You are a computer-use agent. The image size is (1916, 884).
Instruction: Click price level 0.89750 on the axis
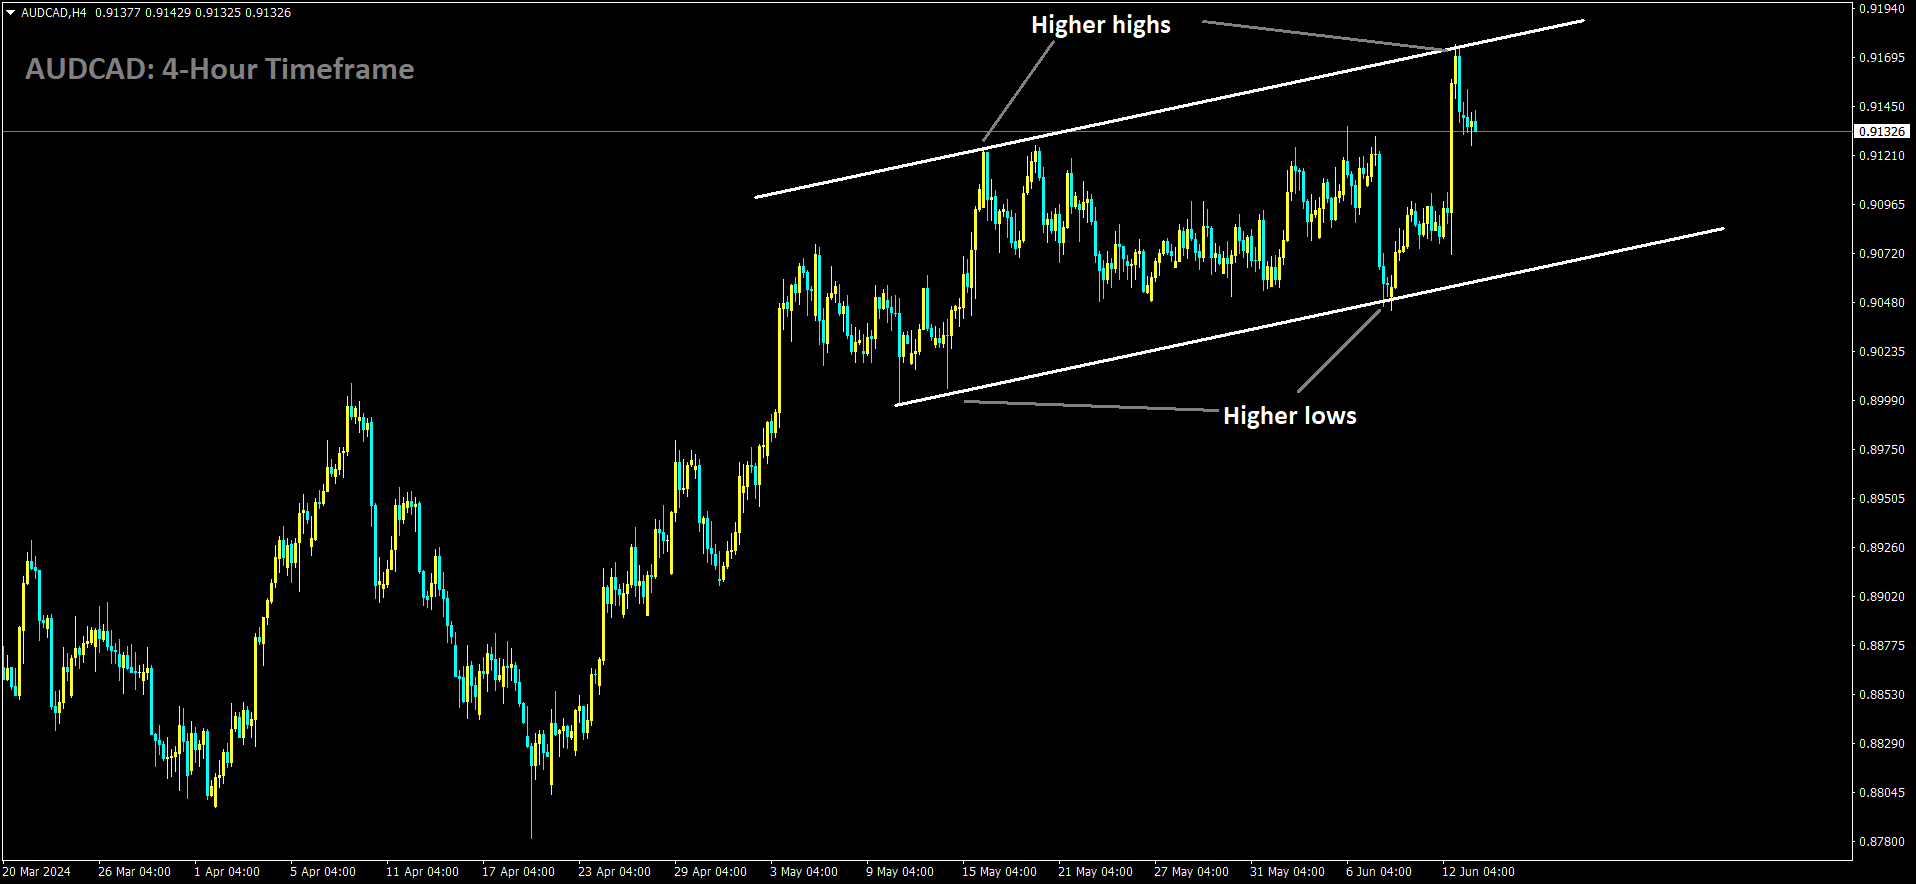point(1881,449)
